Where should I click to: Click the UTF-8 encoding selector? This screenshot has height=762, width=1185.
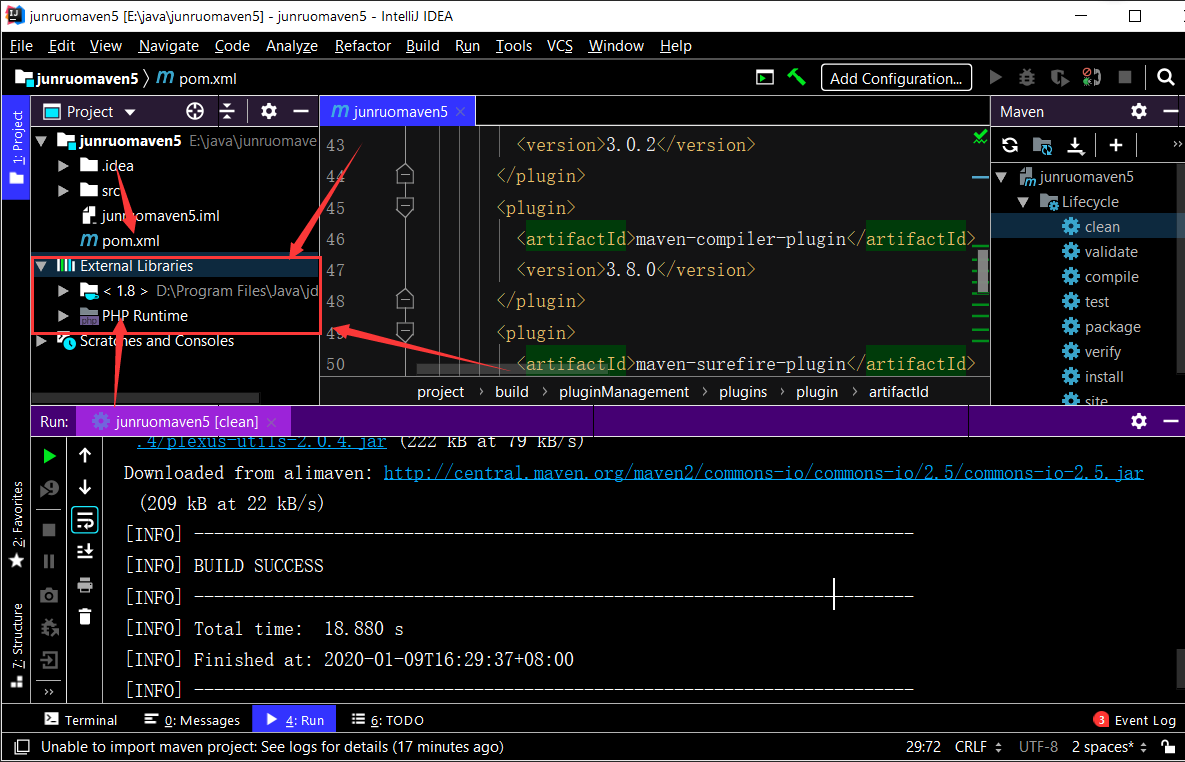[x=1038, y=747]
